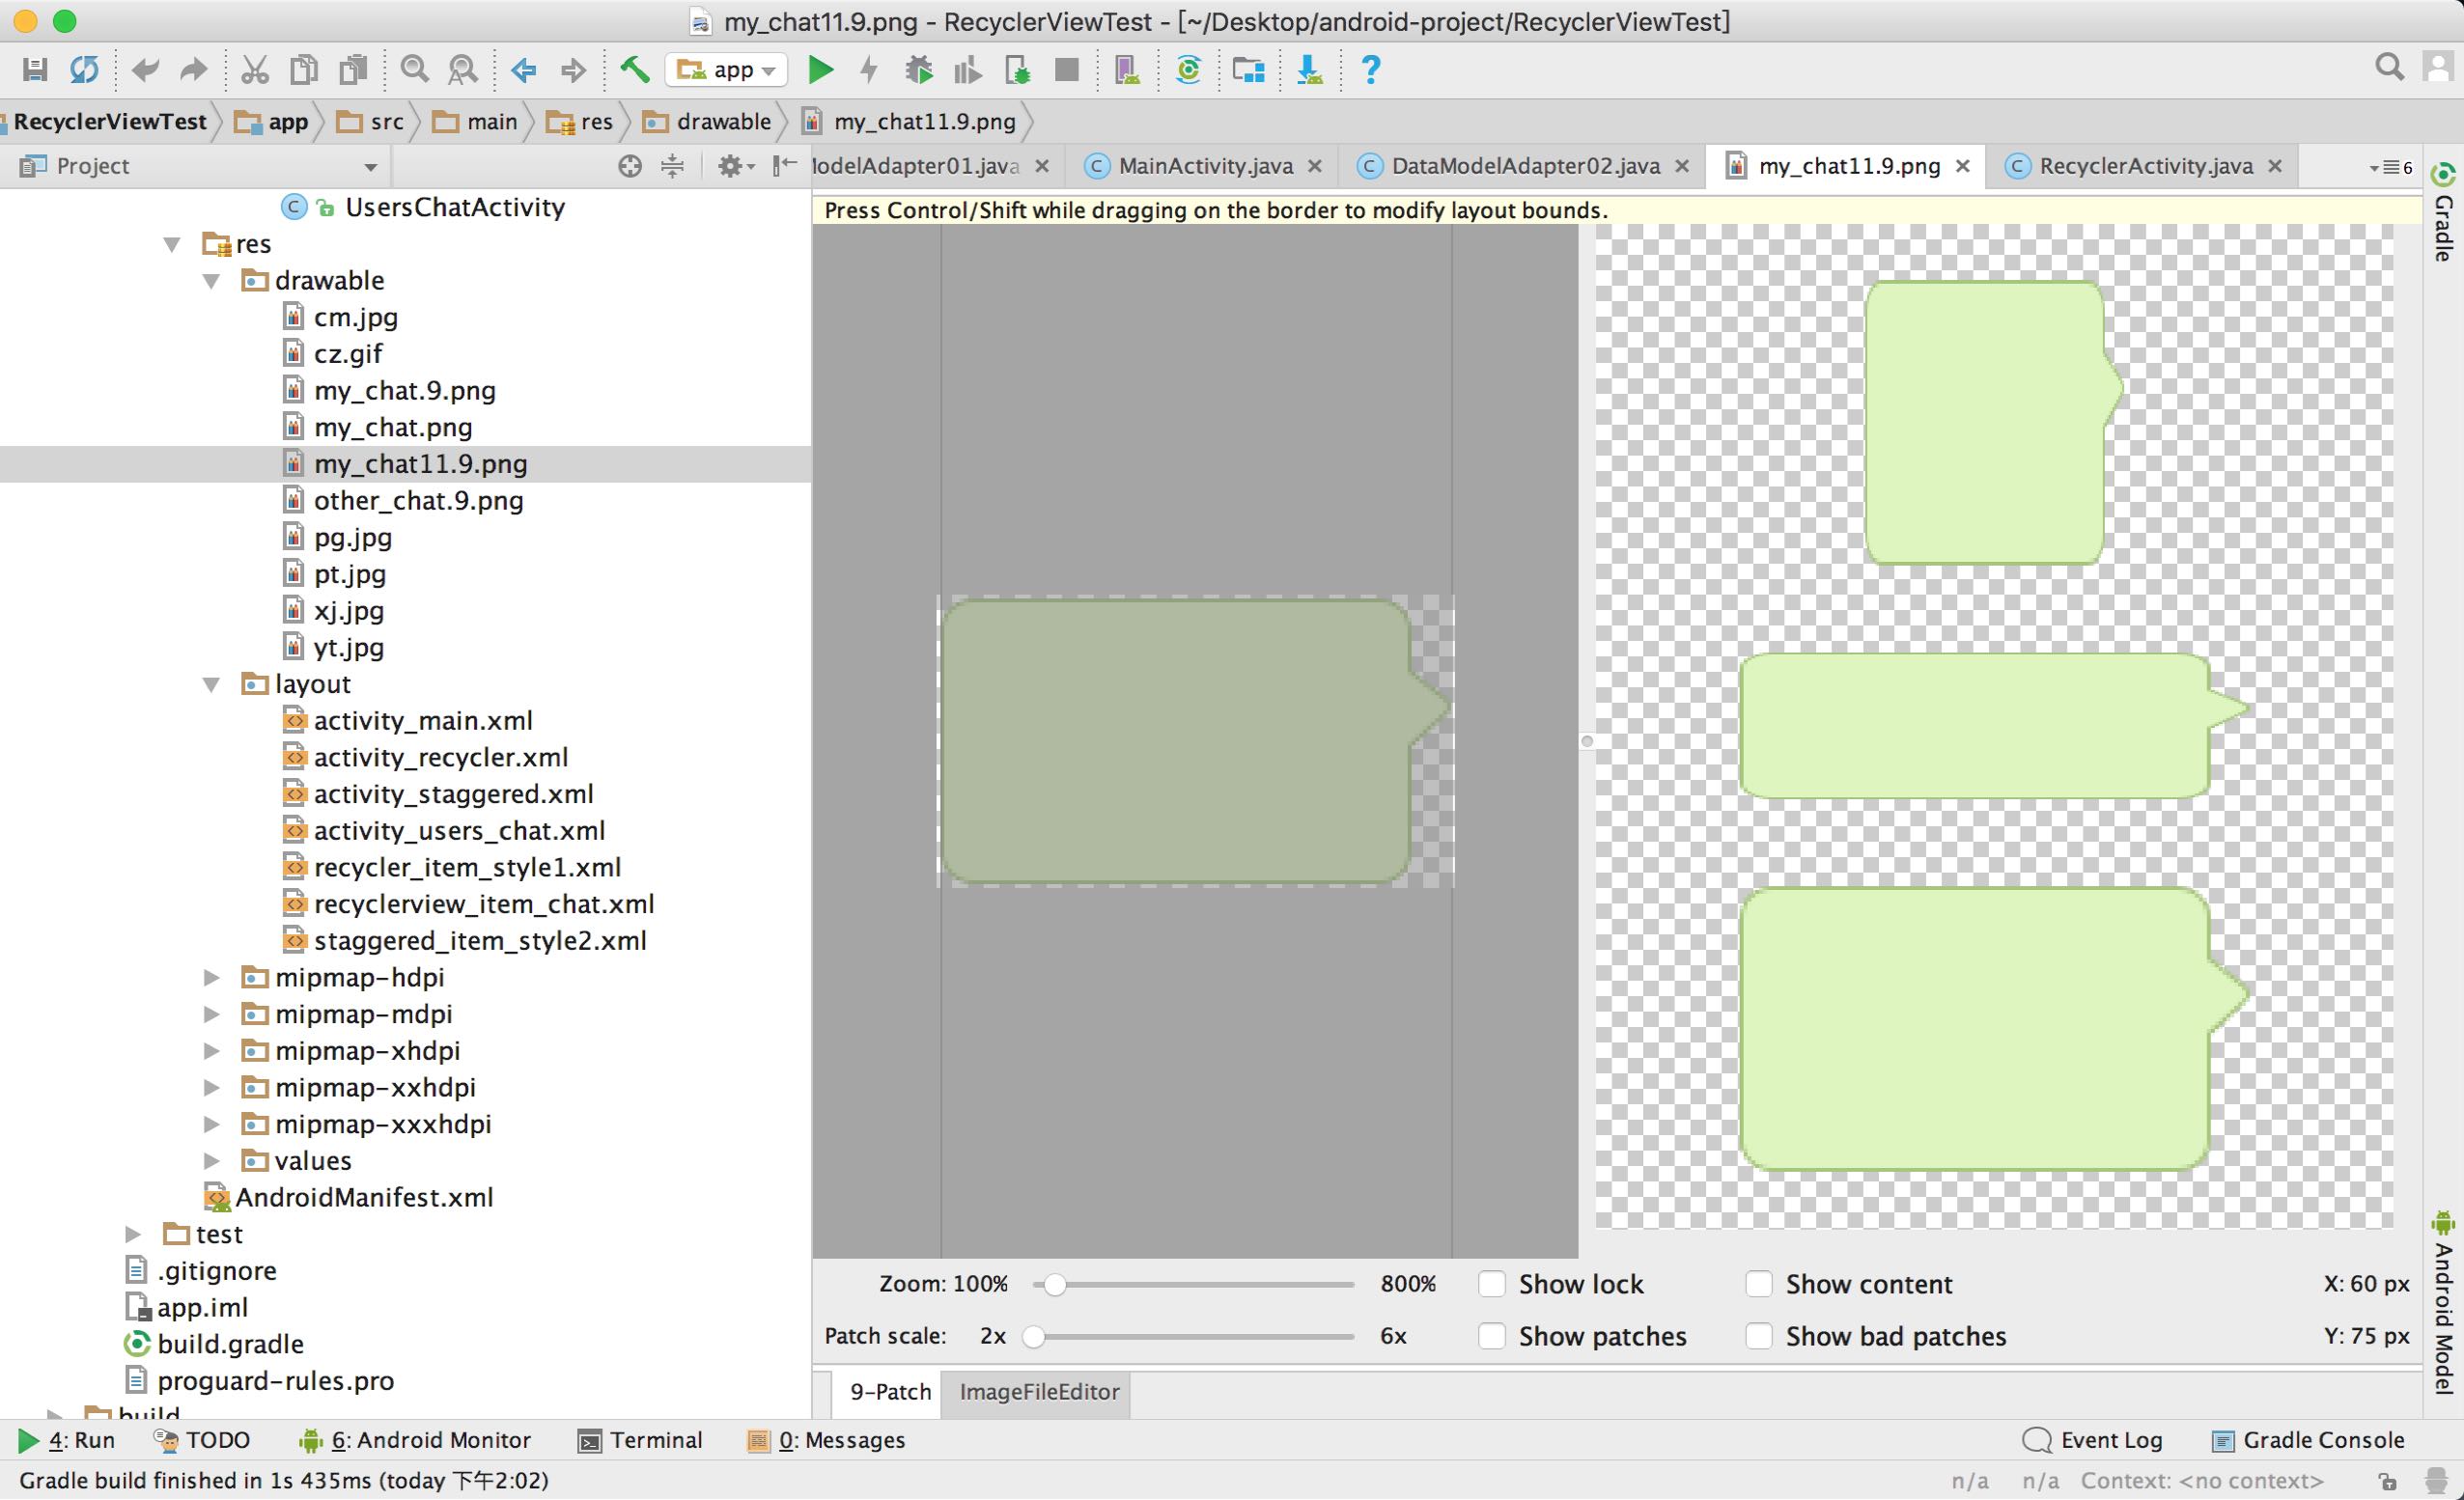
Task: Switch to the ImageFileEditor tab
Action: click(x=1038, y=1392)
